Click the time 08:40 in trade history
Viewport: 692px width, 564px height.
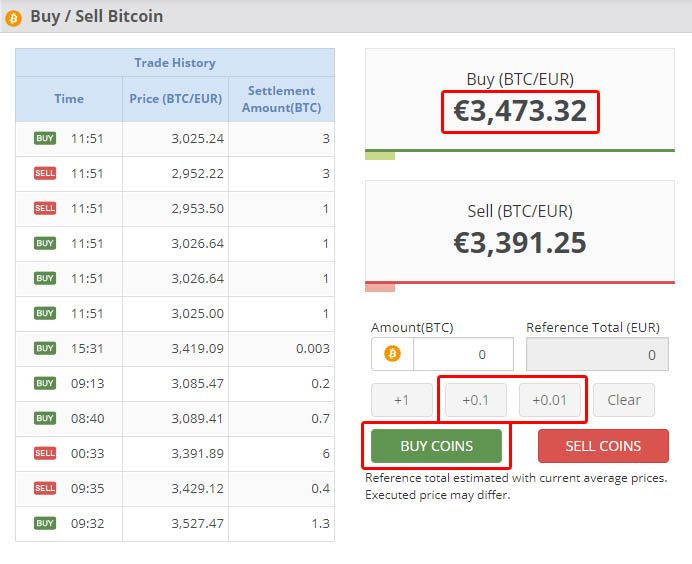click(87, 418)
